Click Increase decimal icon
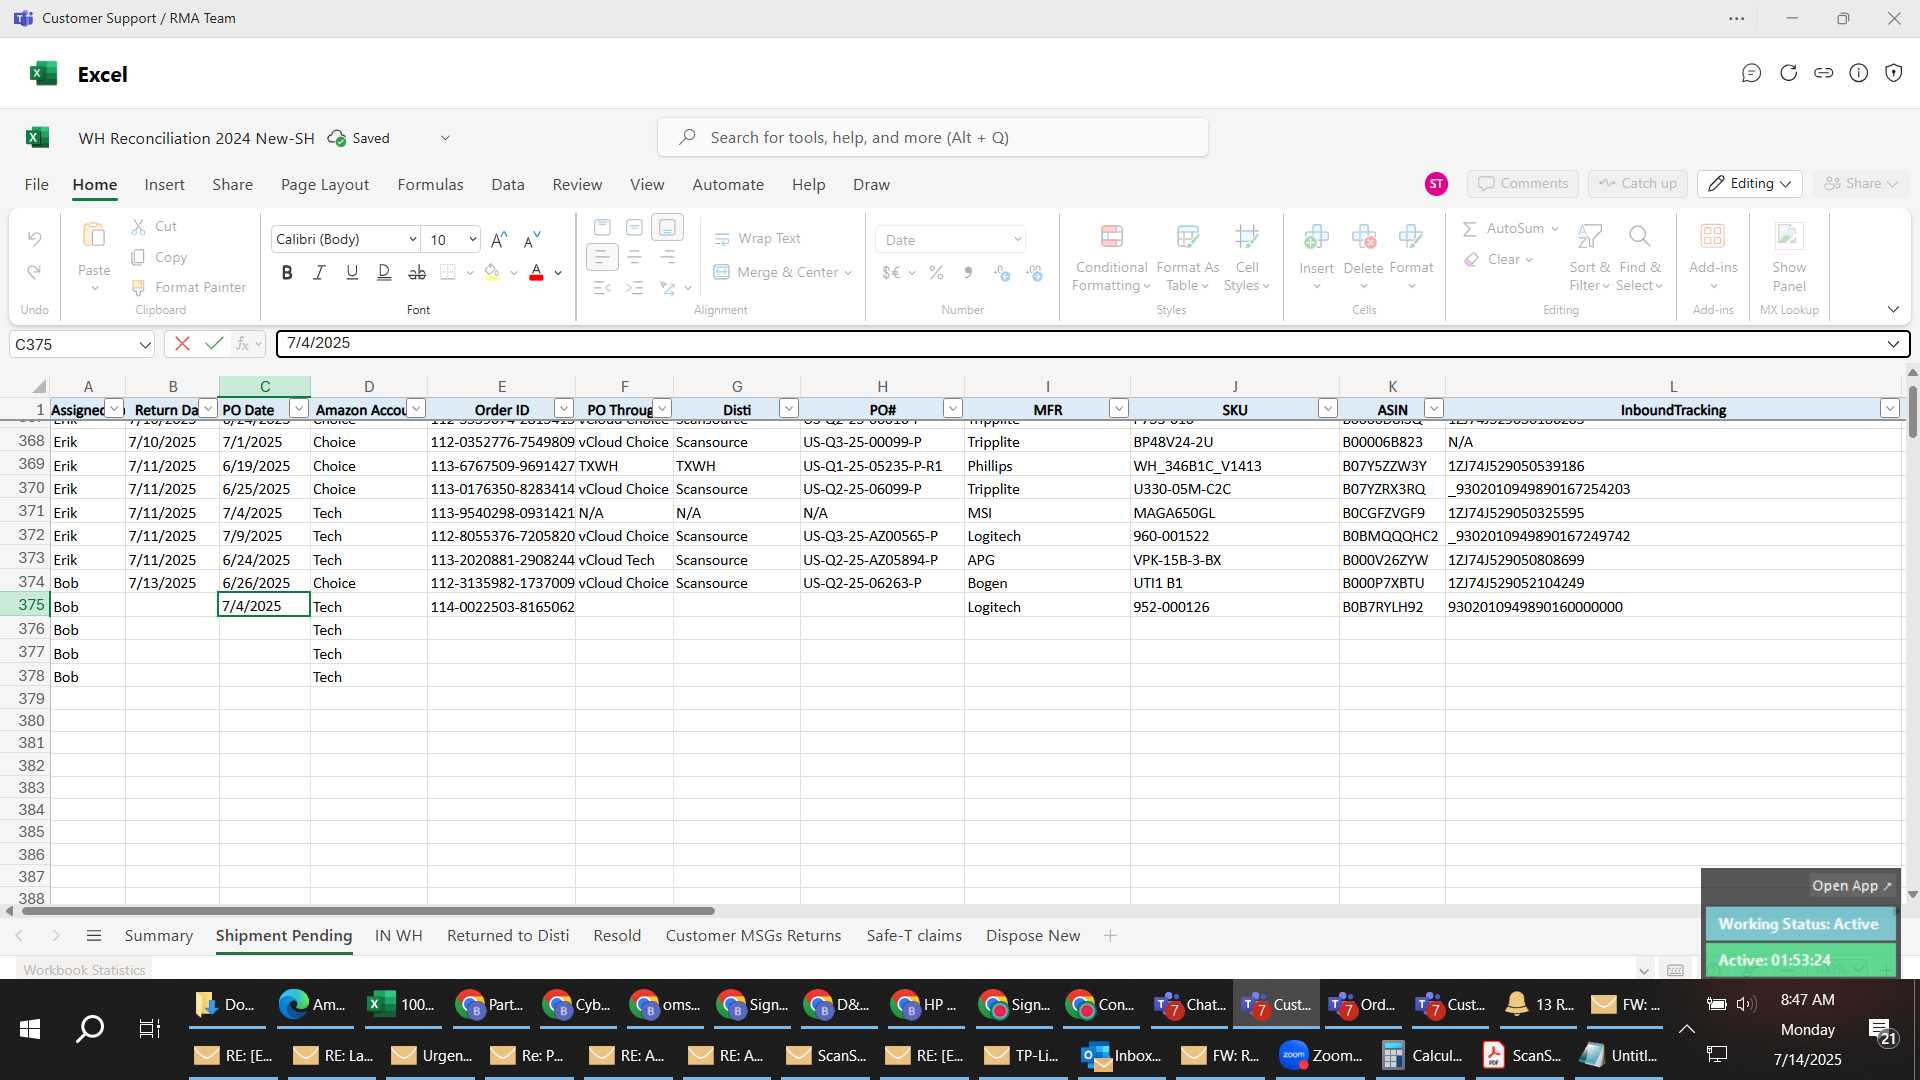The width and height of the screenshot is (1920, 1080). 1002,272
